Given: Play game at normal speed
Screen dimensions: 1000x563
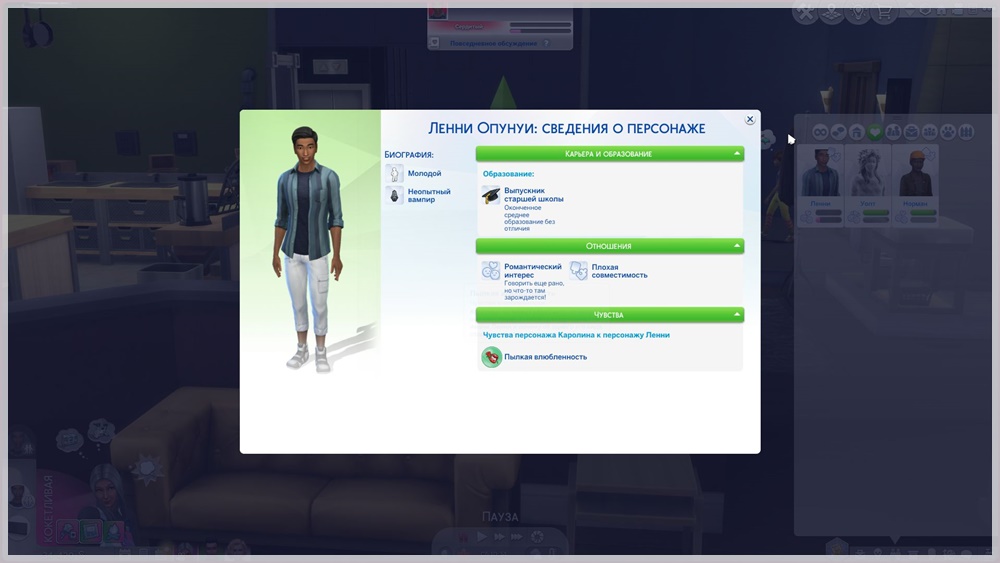Looking at the screenshot, I should (482, 537).
